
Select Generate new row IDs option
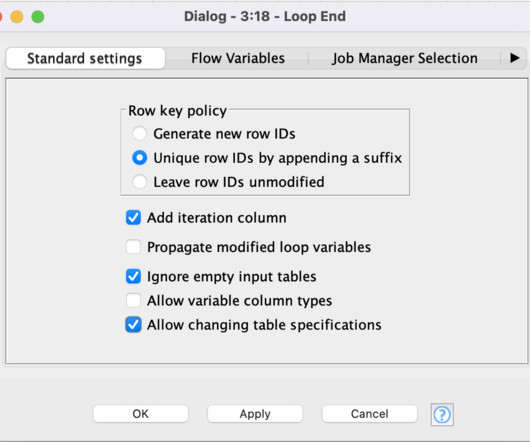(x=139, y=133)
